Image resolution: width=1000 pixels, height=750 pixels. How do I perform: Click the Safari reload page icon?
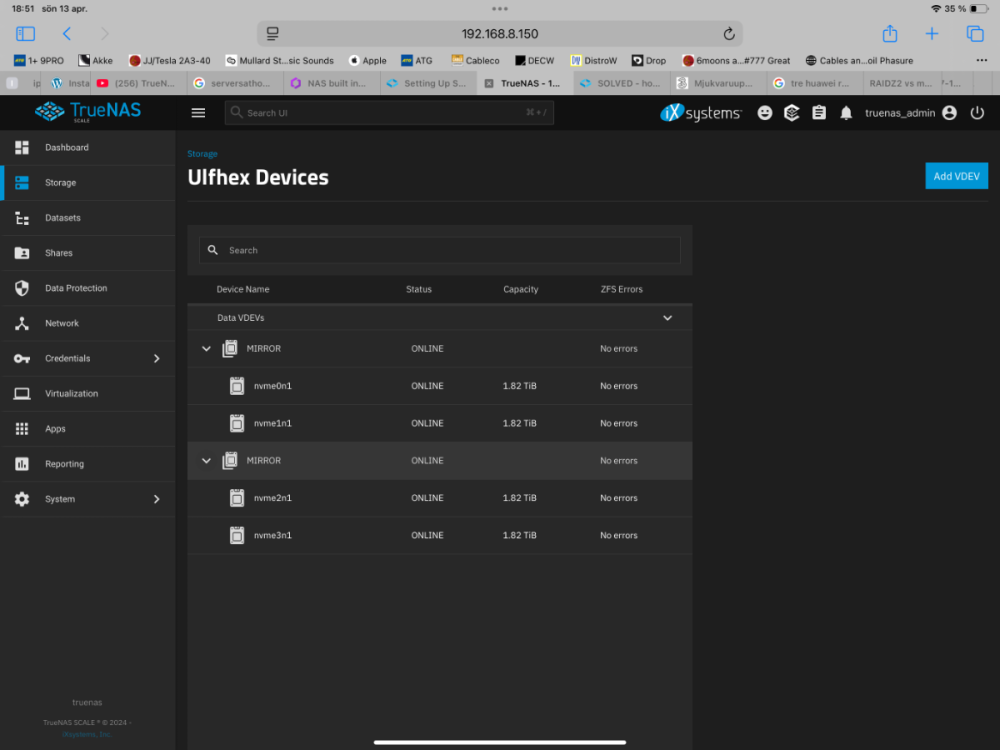[x=729, y=34]
